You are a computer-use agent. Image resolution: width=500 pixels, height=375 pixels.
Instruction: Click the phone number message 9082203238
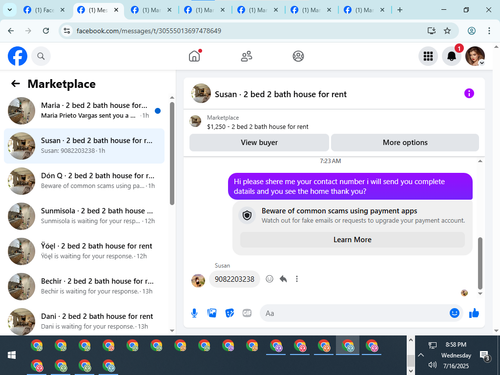234,279
